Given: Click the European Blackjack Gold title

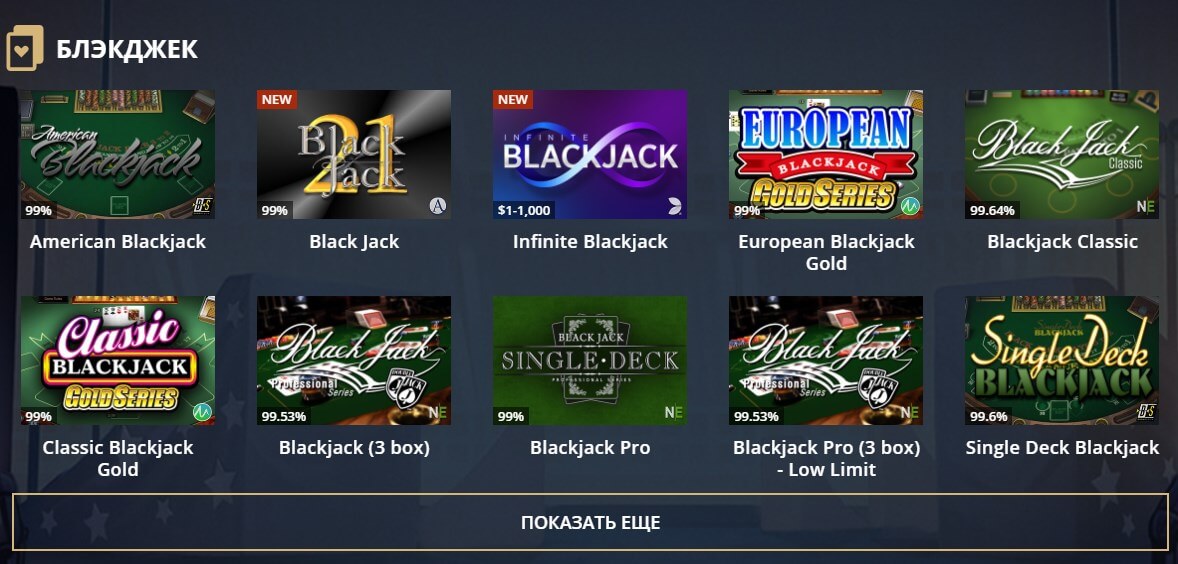Looking at the screenshot, I should click(826, 252).
